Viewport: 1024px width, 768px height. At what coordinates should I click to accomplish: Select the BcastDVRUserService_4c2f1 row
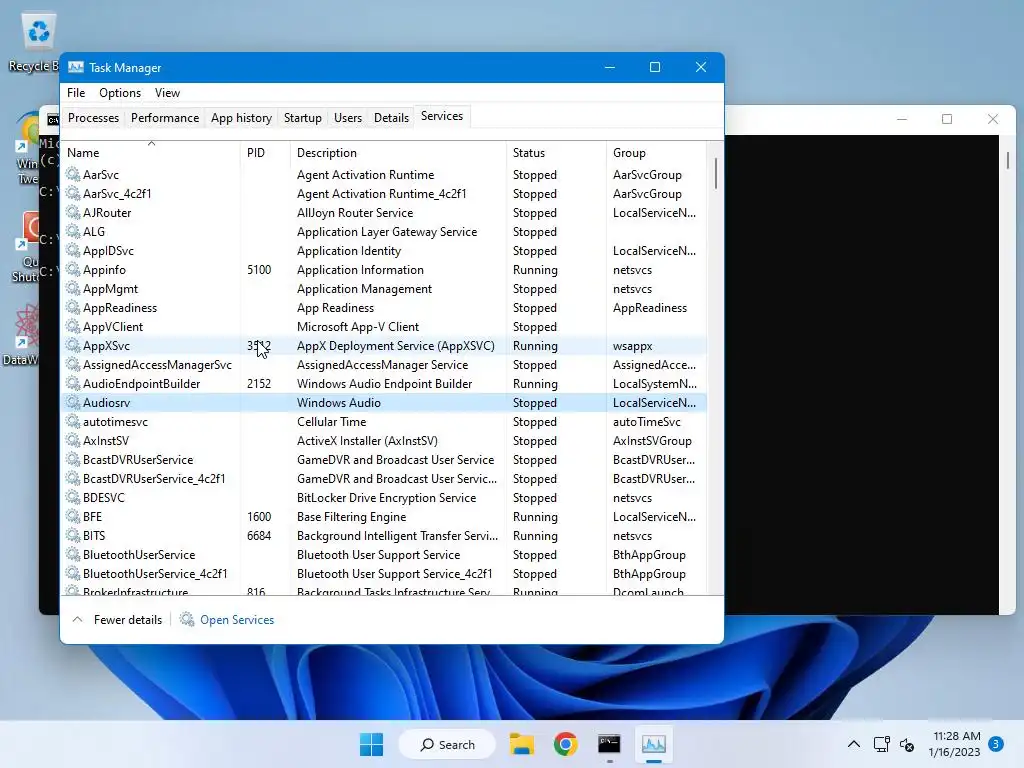(x=384, y=479)
